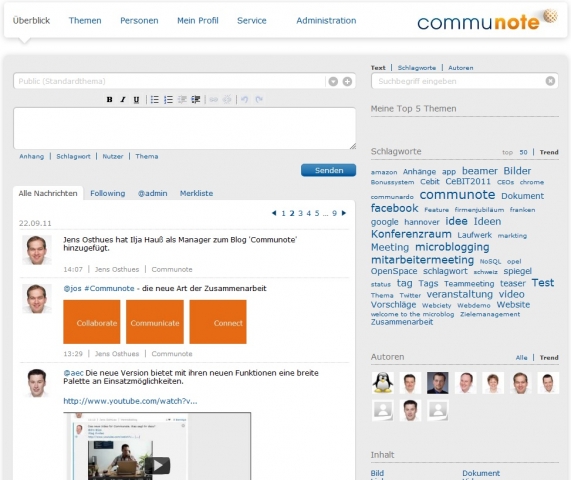Click into the message text area
Screen dimensions: 571x480
tap(185, 128)
